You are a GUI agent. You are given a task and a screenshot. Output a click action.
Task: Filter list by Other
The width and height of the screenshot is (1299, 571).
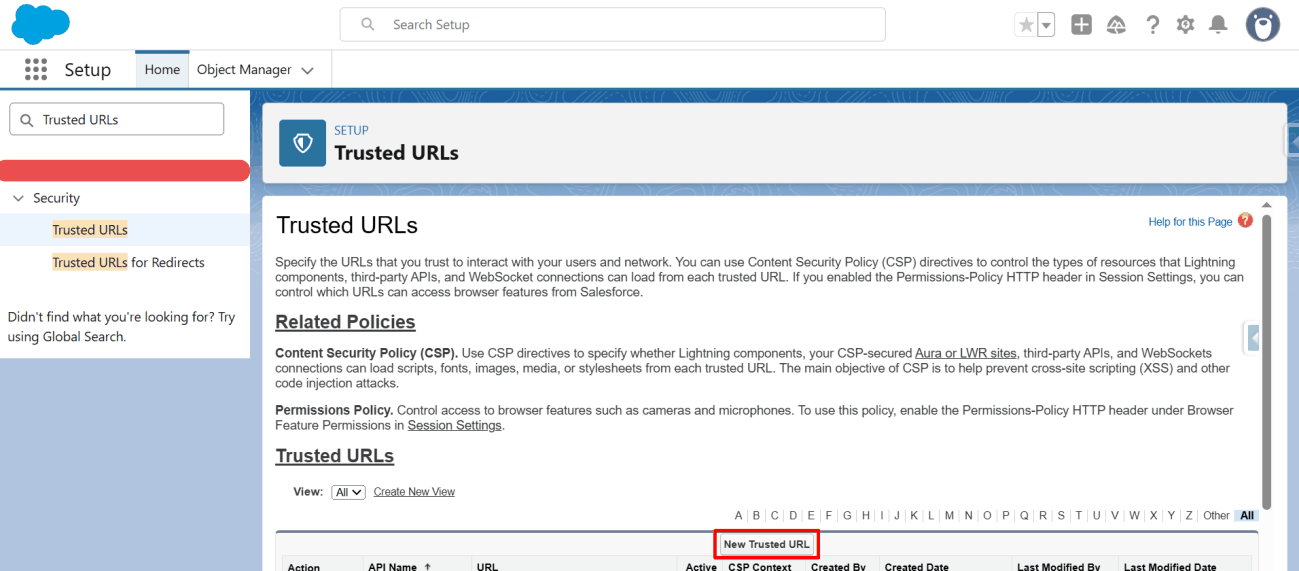(1216, 516)
